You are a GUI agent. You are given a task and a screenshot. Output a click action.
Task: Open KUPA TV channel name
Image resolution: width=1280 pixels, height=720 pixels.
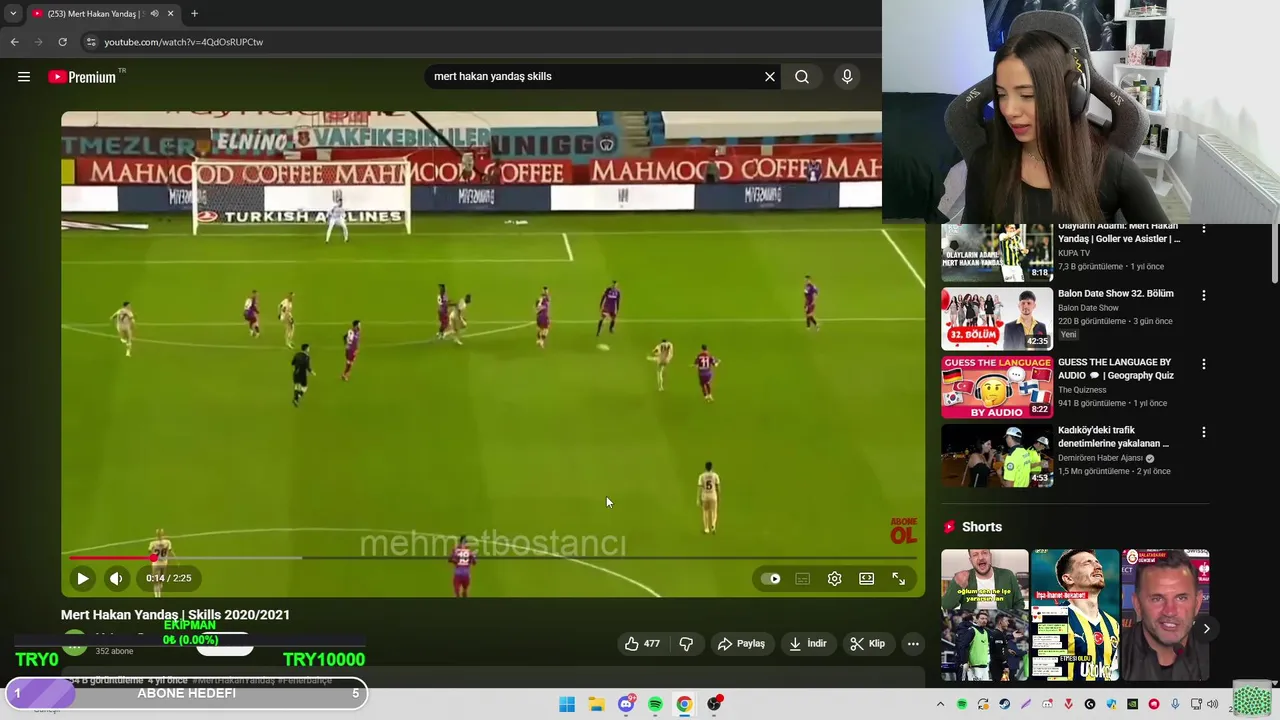tap(1075, 254)
